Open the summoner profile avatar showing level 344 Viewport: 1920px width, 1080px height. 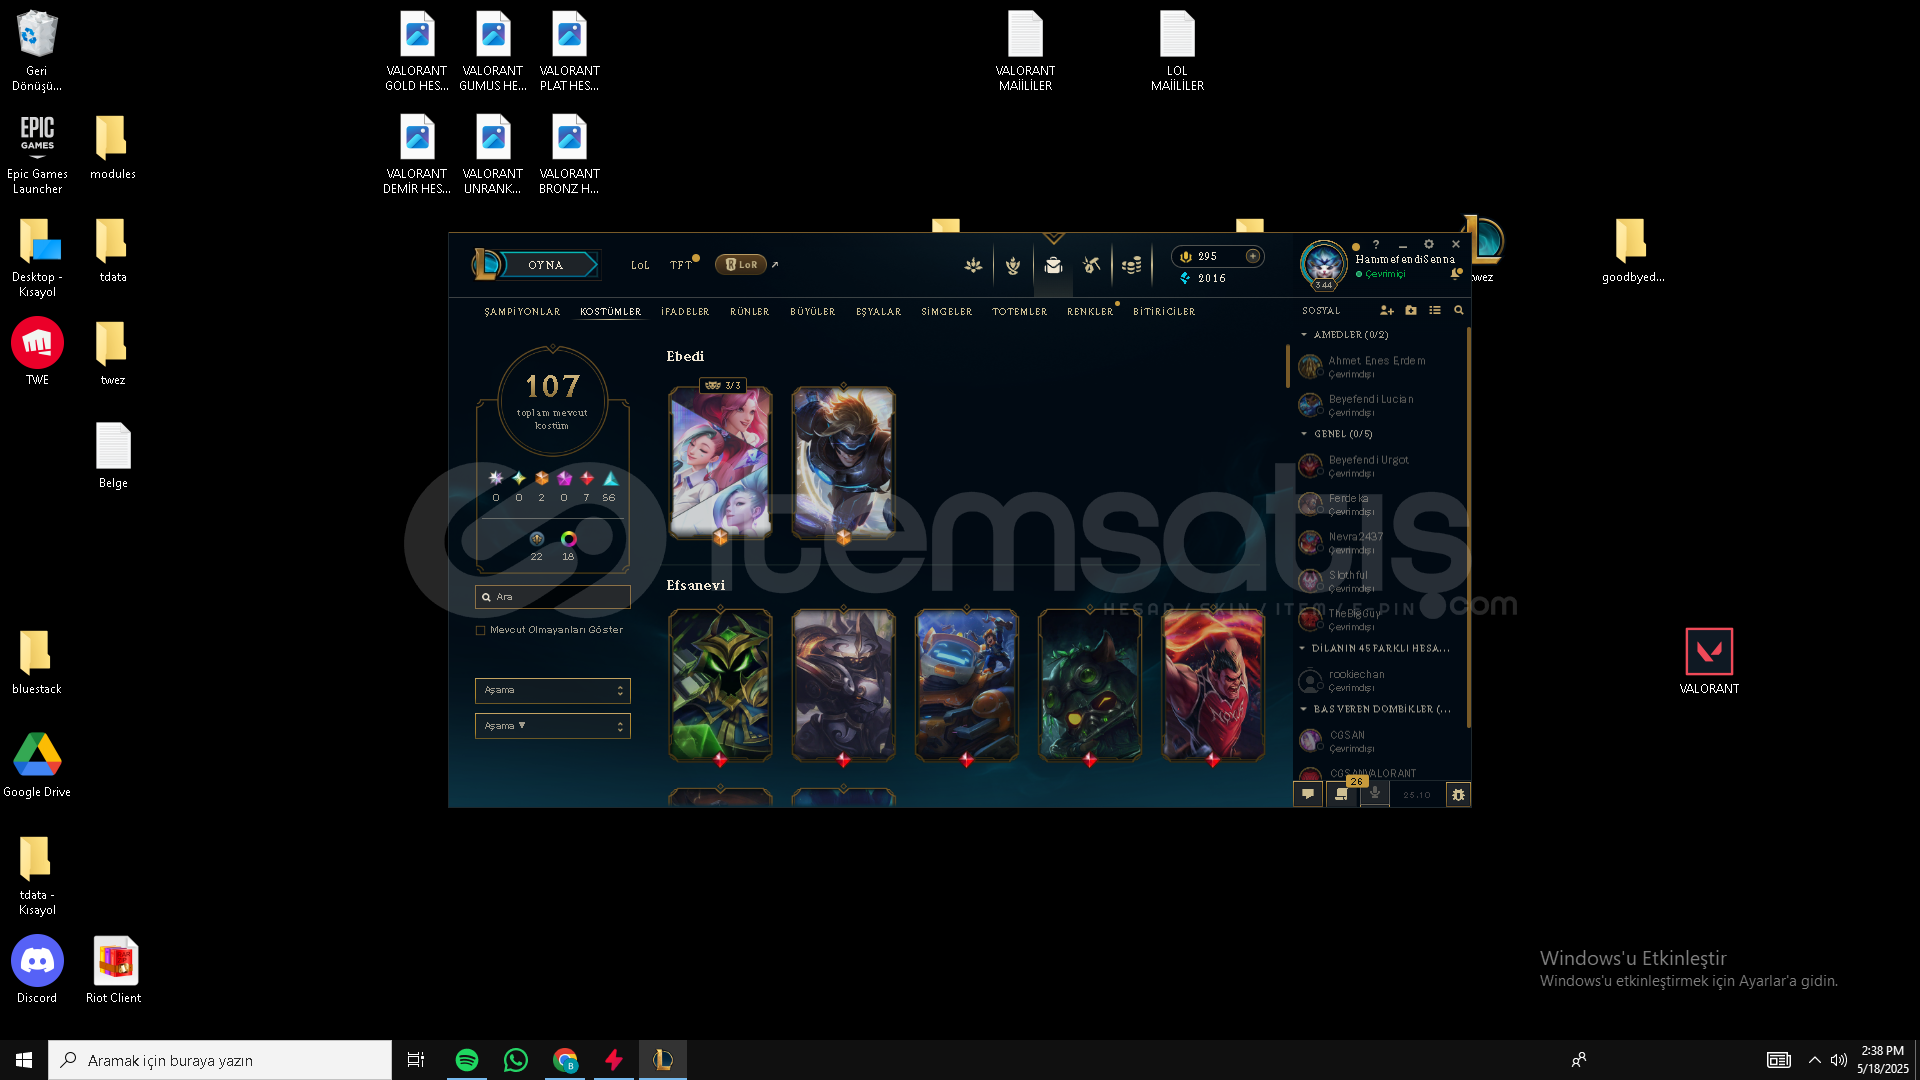pyautogui.click(x=1323, y=265)
